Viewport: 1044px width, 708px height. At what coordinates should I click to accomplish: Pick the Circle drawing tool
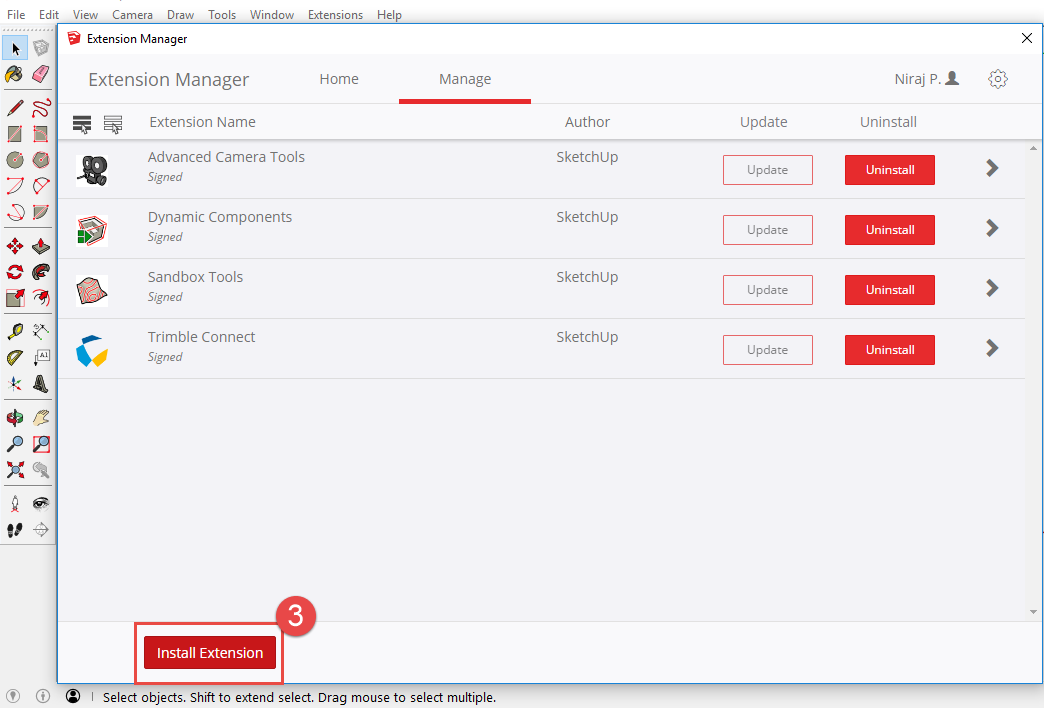[15, 160]
